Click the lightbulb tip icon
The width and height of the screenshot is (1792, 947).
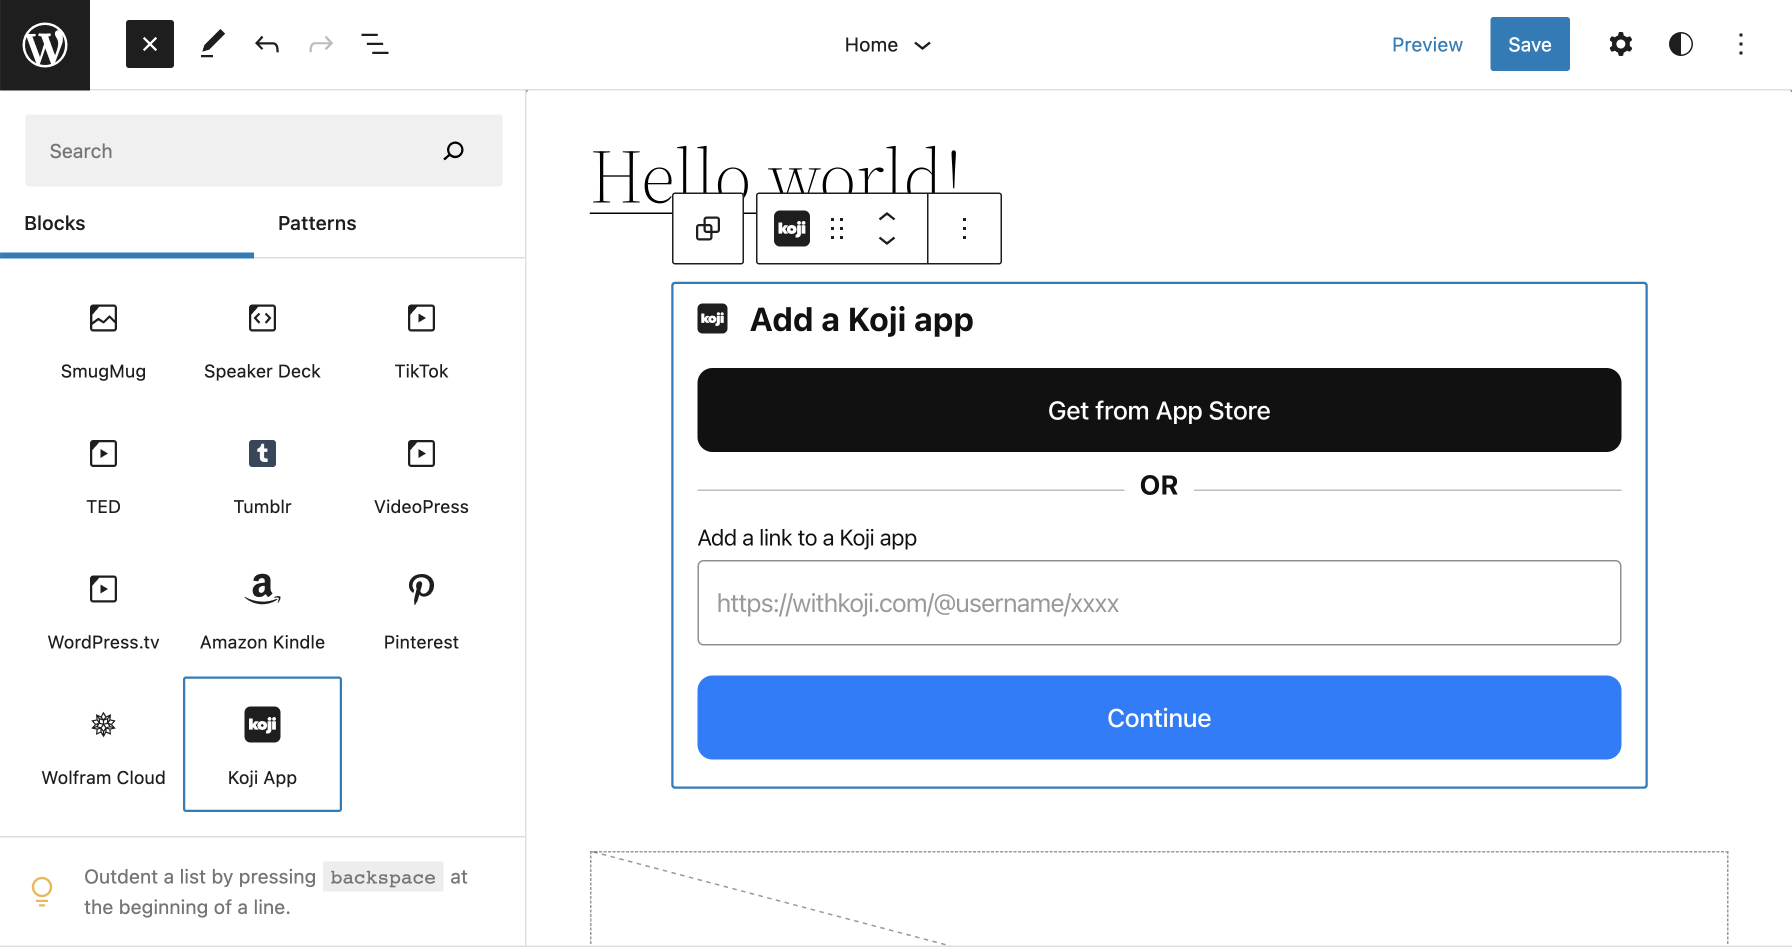click(42, 890)
